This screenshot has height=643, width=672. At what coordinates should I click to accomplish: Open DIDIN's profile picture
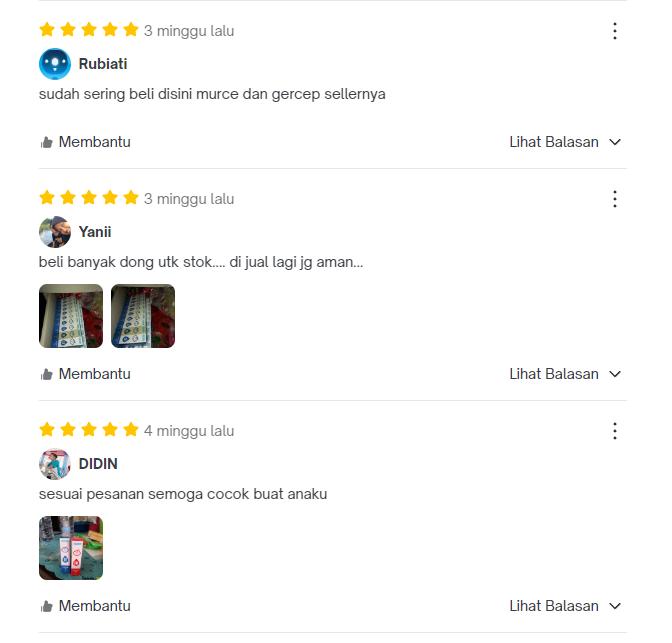[x=55, y=464]
